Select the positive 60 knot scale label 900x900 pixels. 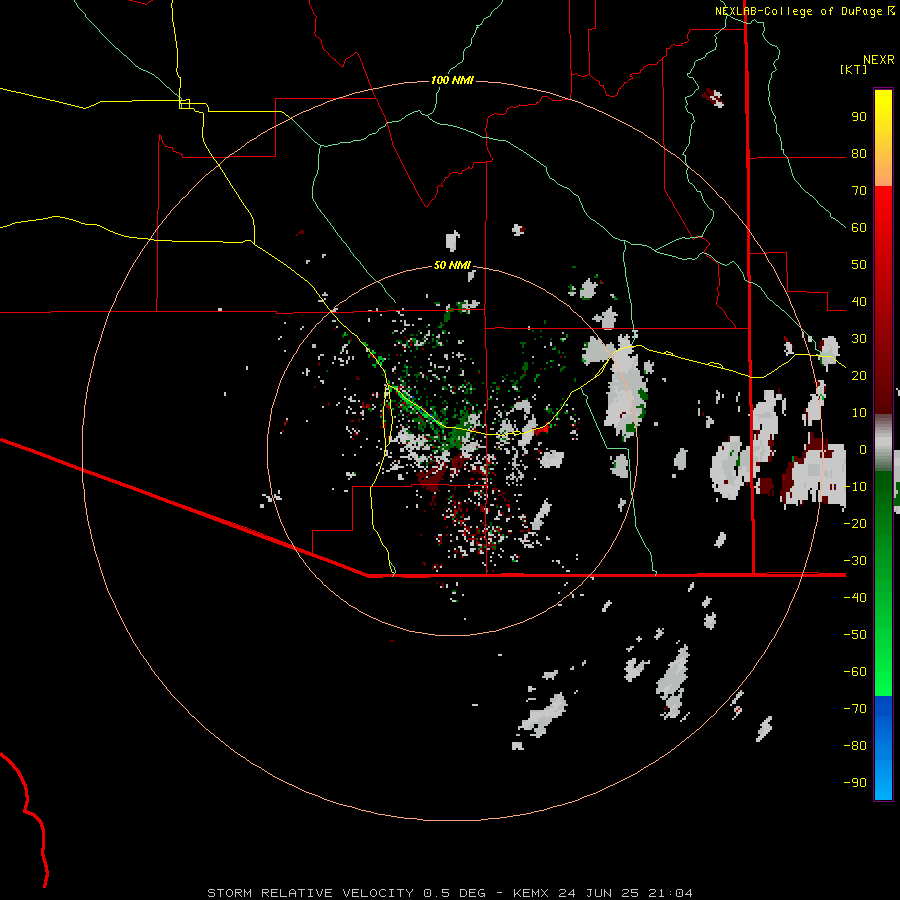click(859, 228)
